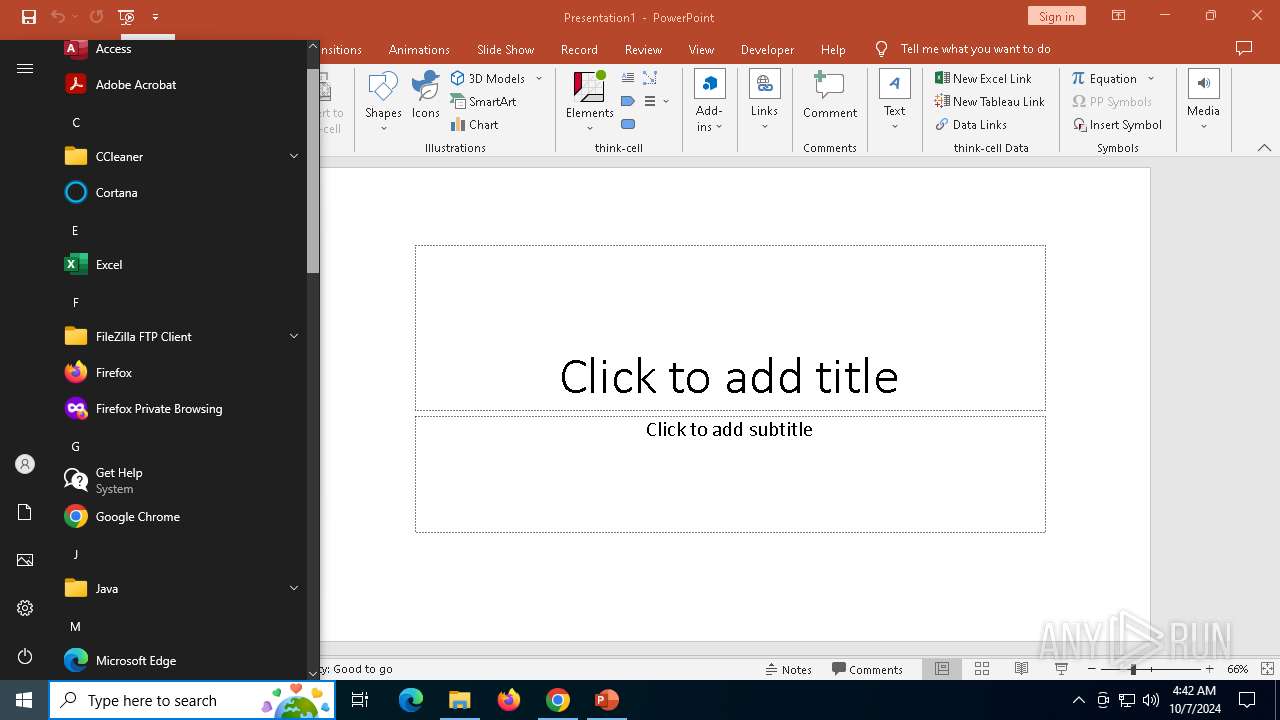Open File Explorer from the taskbar

click(459, 700)
